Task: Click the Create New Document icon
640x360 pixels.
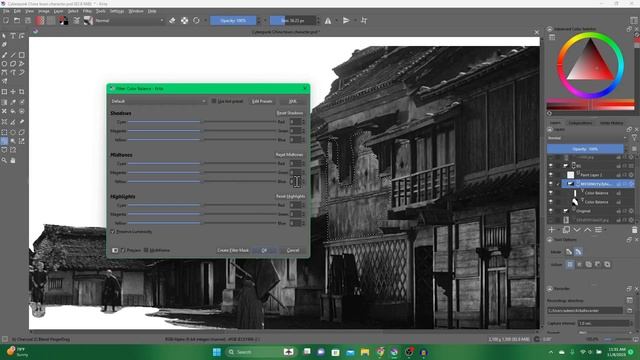Action: [6, 20]
